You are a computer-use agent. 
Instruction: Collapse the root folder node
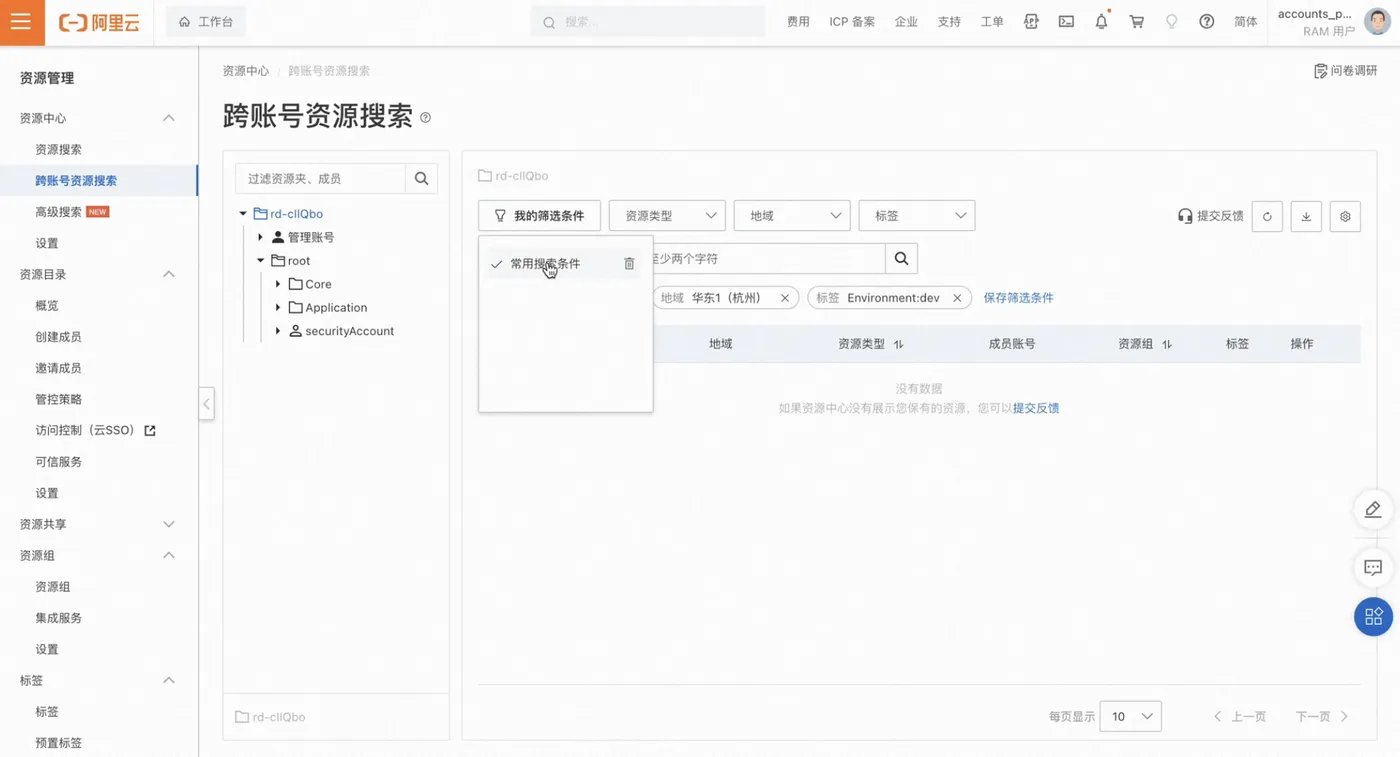261,261
